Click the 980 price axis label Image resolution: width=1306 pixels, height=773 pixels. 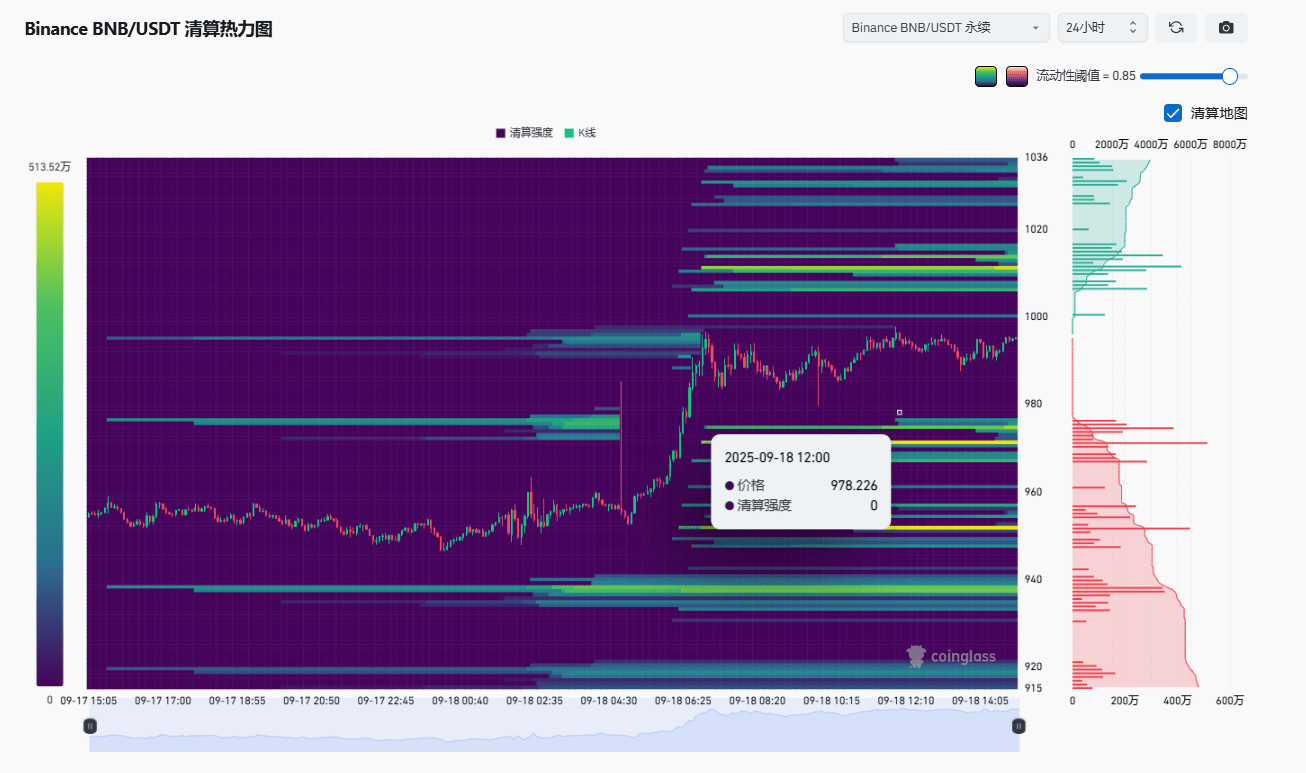point(1033,404)
